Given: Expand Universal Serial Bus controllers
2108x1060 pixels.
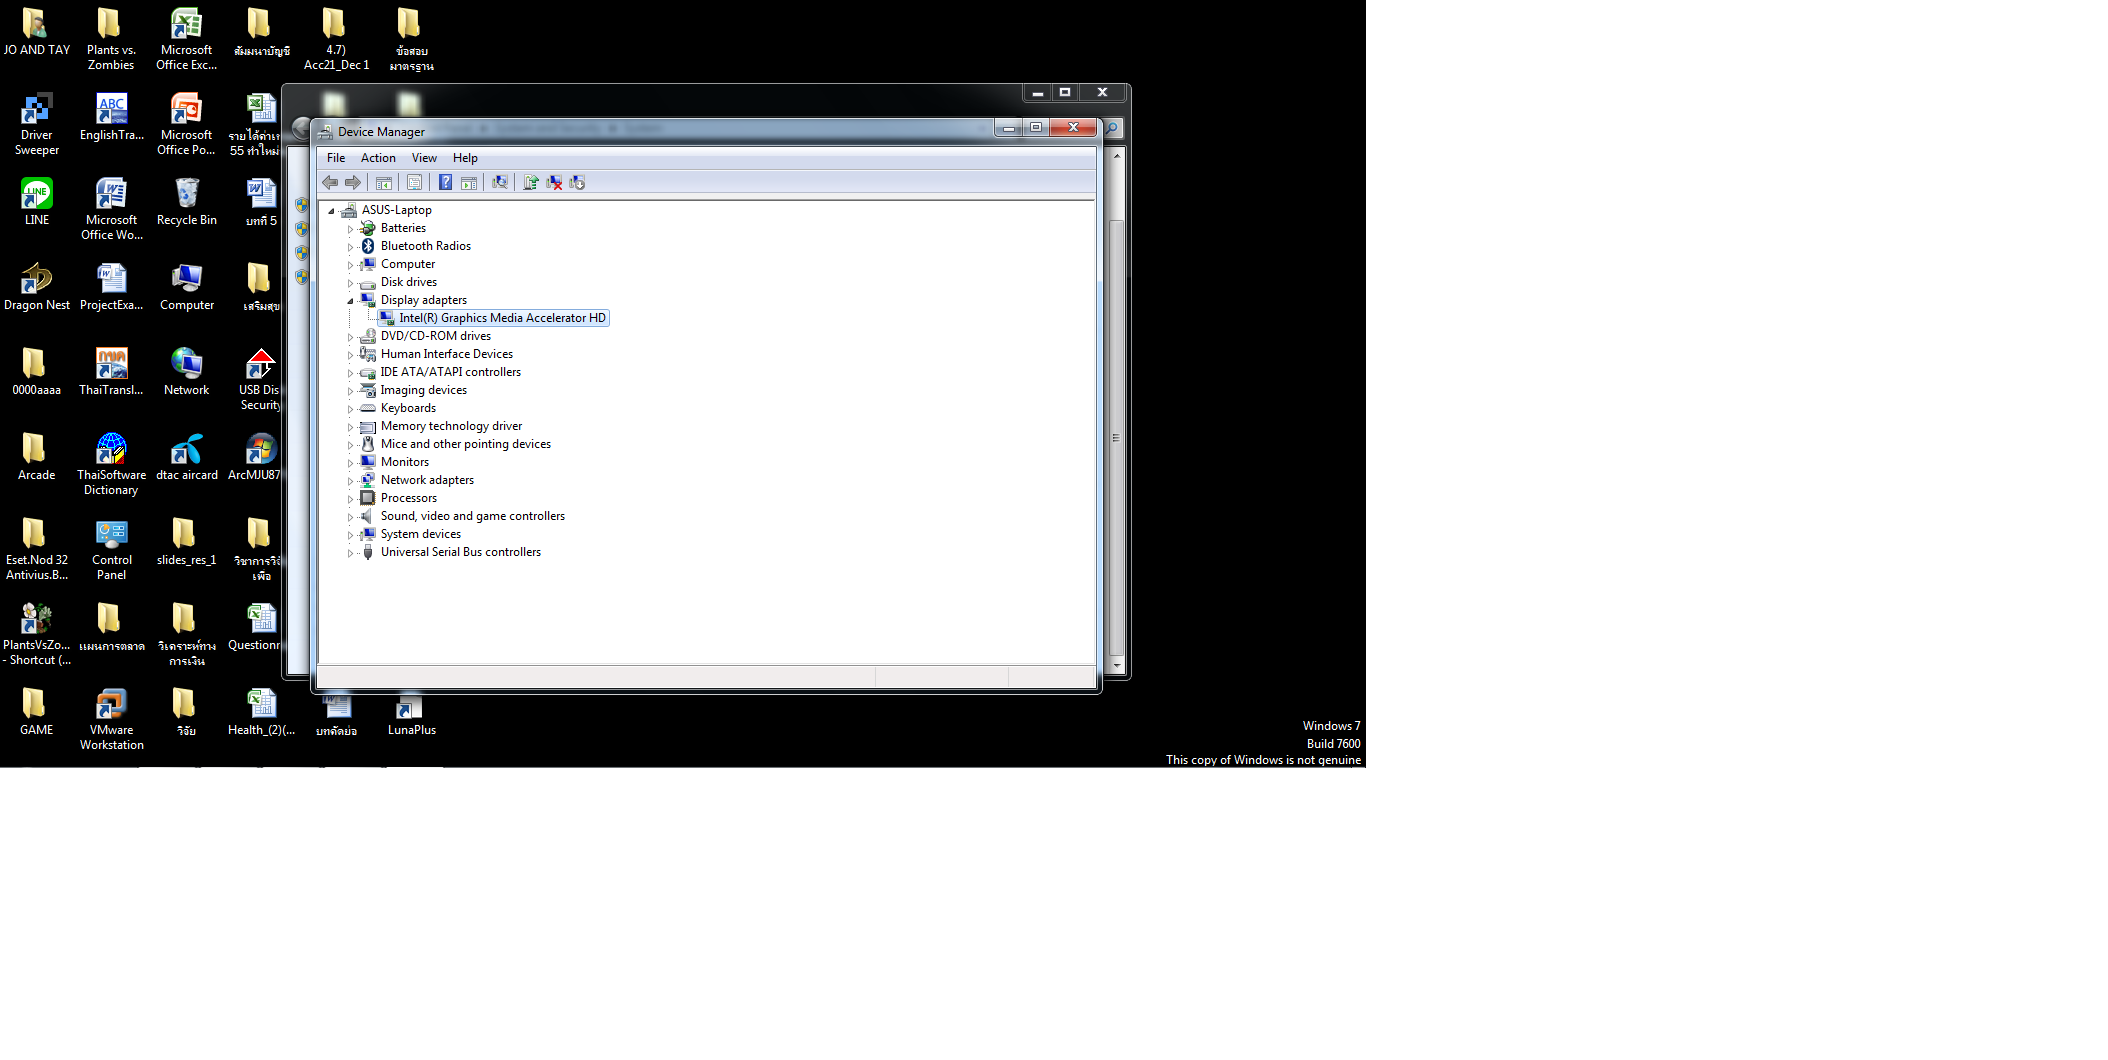Looking at the screenshot, I should tap(350, 553).
